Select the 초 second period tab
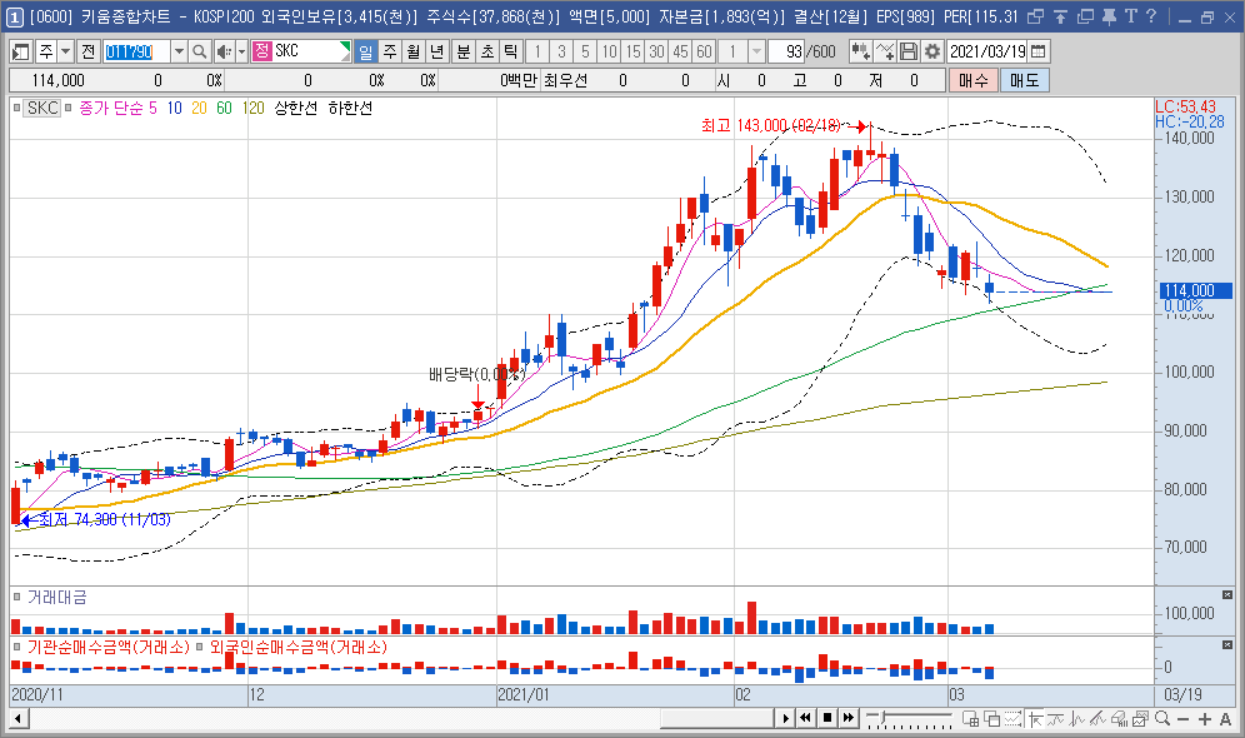Image resolution: width=1245 pixels, height=738 pixels. click(x=486, y=51)
